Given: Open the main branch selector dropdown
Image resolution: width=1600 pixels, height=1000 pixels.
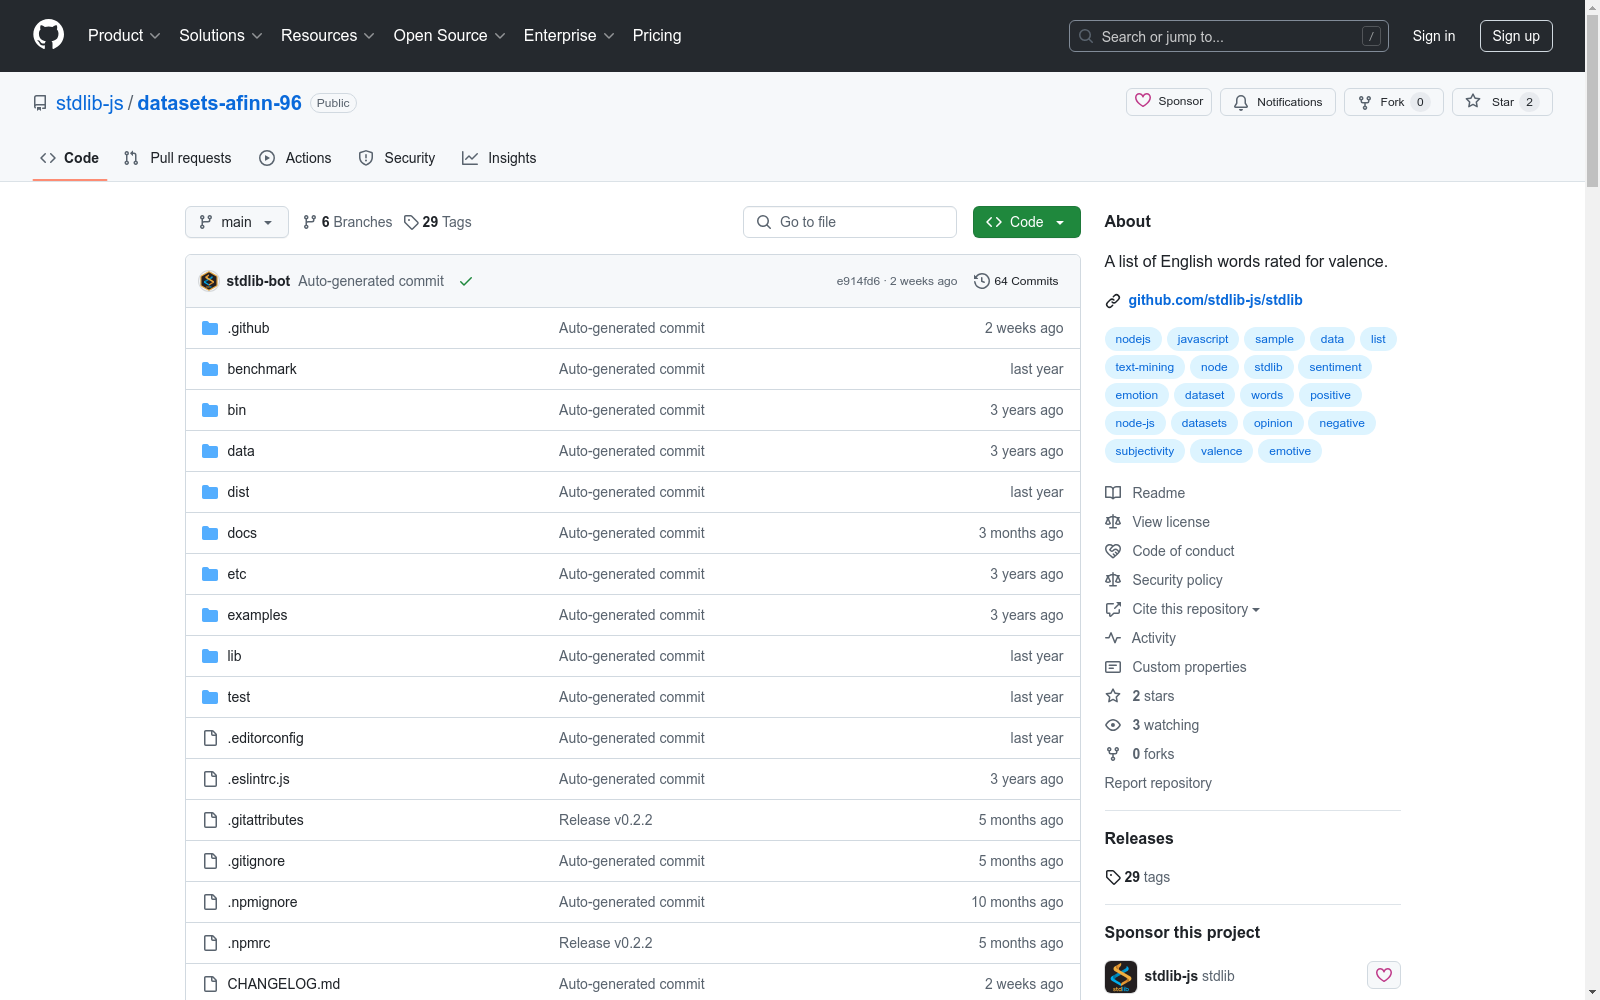Looking at the screenshot, I should click(237, 222).
